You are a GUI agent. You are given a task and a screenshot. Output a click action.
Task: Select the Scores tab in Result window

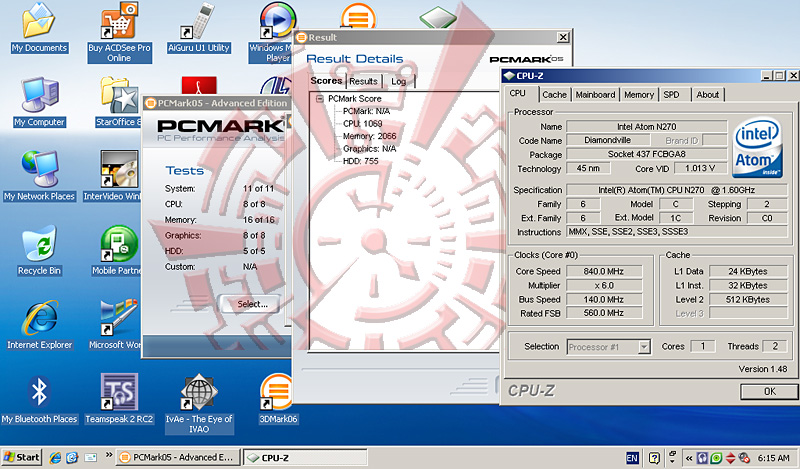coord(327,81)
